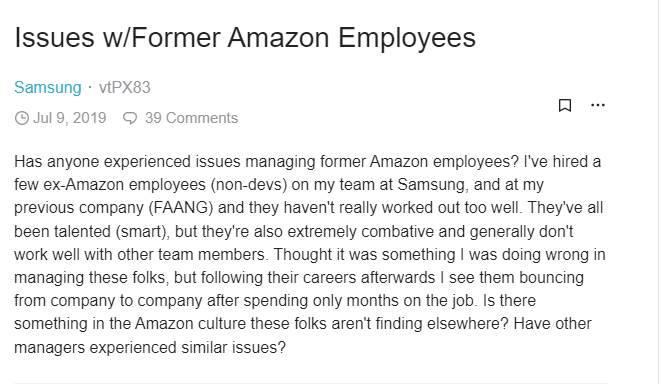The image size is (666, 384).
Task: Jump to the 39 Comments section
Action: [x=191, y=118]
